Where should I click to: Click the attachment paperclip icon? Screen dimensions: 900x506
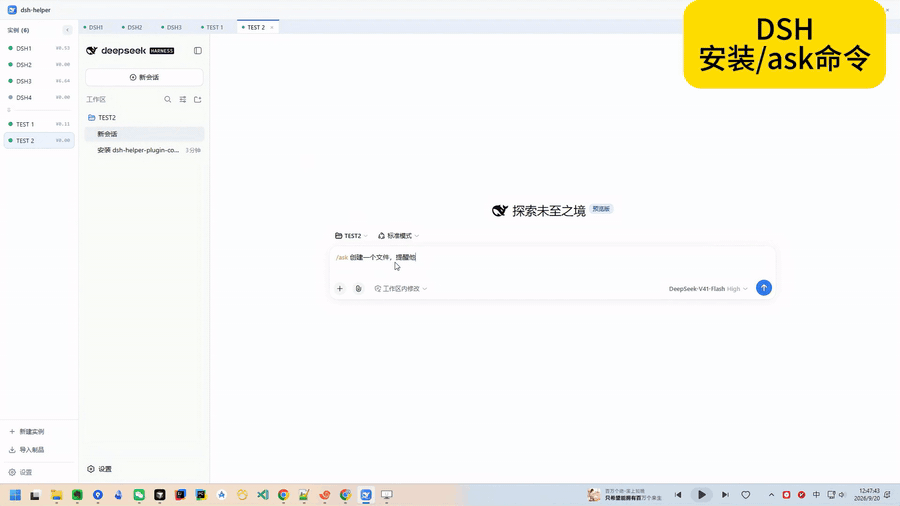pyautogui.click(x=358, y=289)
